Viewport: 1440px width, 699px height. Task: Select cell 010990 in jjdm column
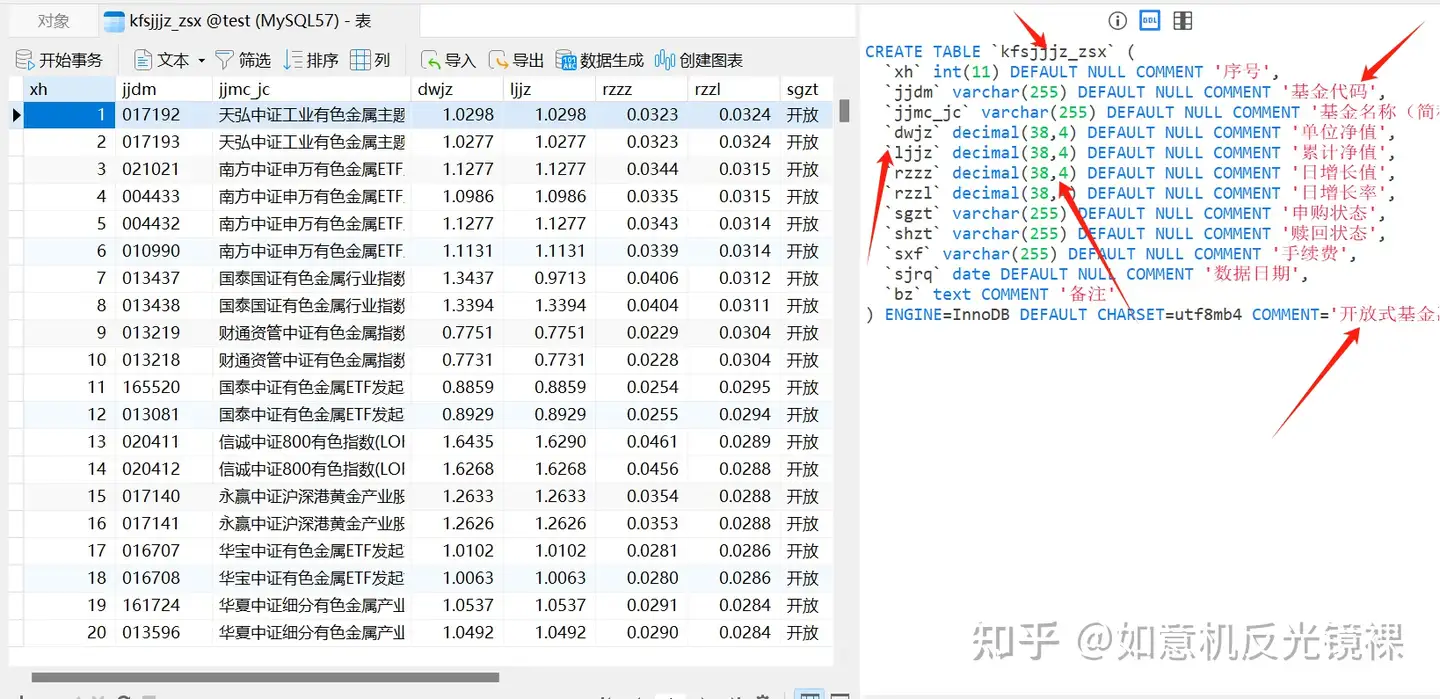[163, 251]
